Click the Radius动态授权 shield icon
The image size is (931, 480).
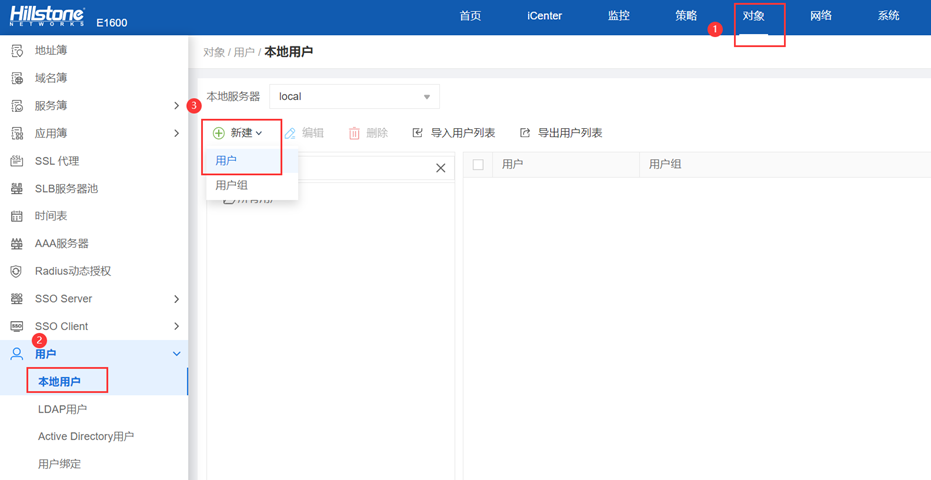tap(17, 271)
